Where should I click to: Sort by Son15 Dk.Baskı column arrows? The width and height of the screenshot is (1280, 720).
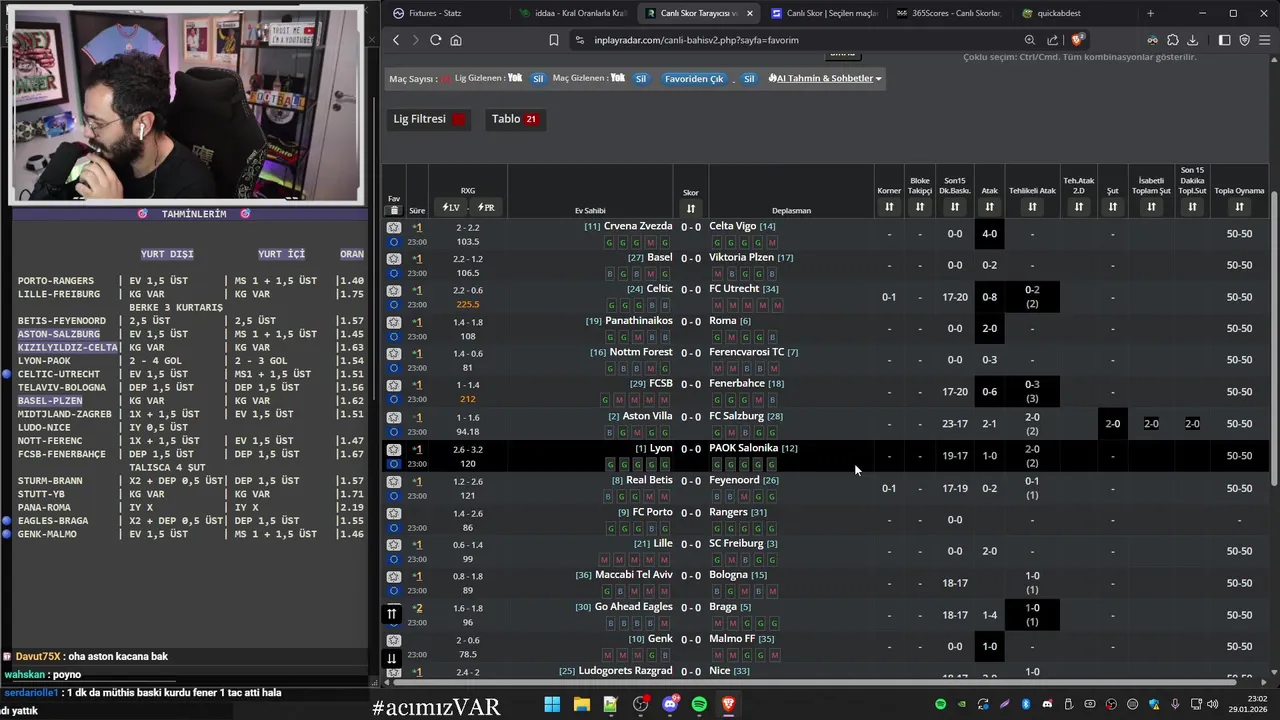coord(955,207)
